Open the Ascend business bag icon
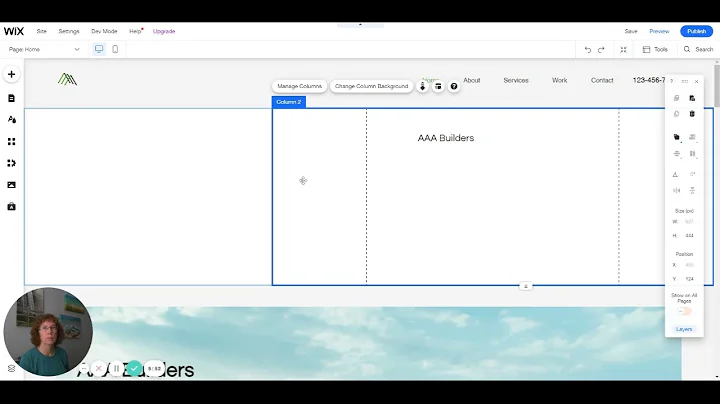This screenshot has width=720, height=404. point(11,207)
